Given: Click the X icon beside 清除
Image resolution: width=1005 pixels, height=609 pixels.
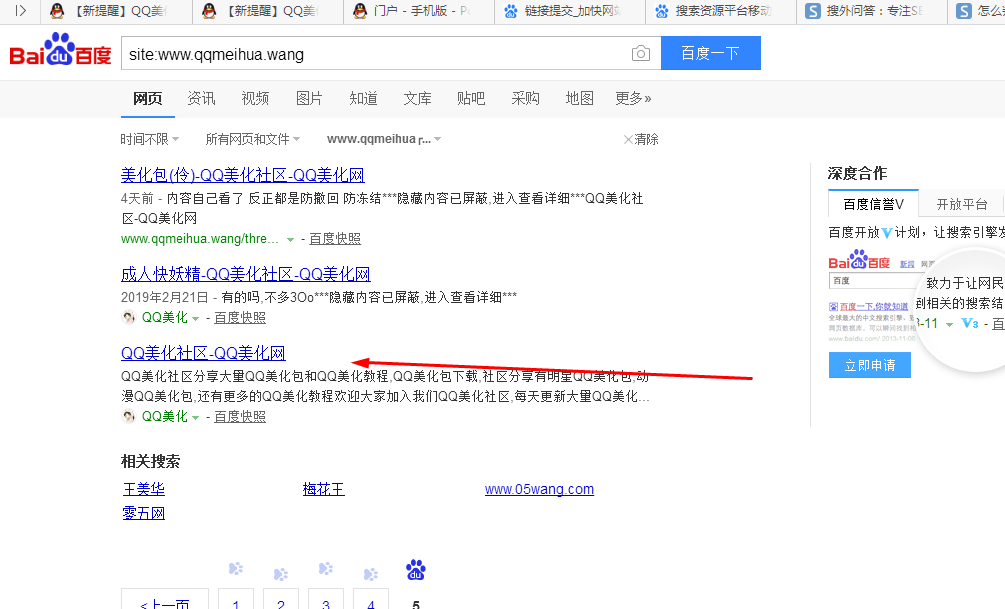Looking at the screenshot, I should tap(628, 139).
